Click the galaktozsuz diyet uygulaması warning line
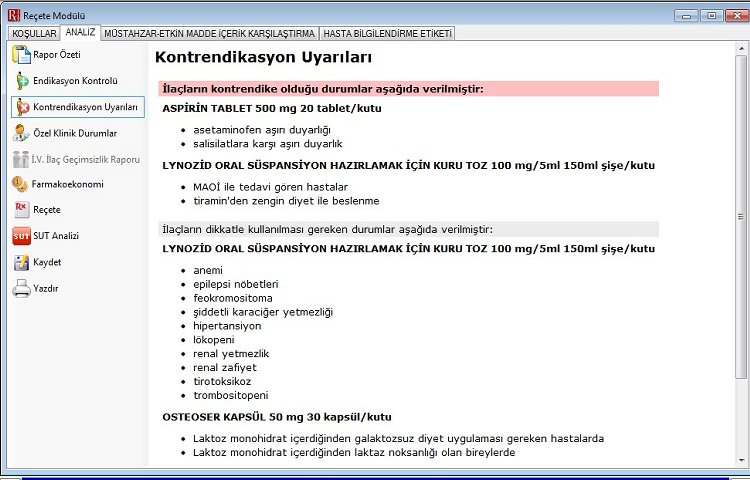Image resolution: width=750 pixels, height=480 pixels. [x=398, y=438]
